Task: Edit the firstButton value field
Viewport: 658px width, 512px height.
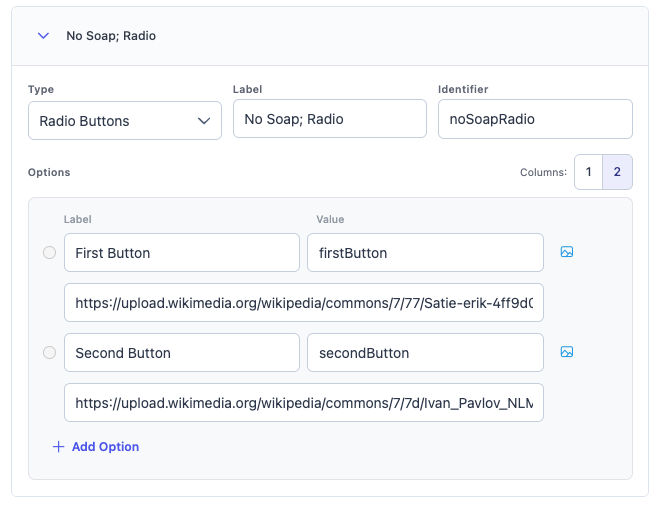Action: (x=425, y=253)
